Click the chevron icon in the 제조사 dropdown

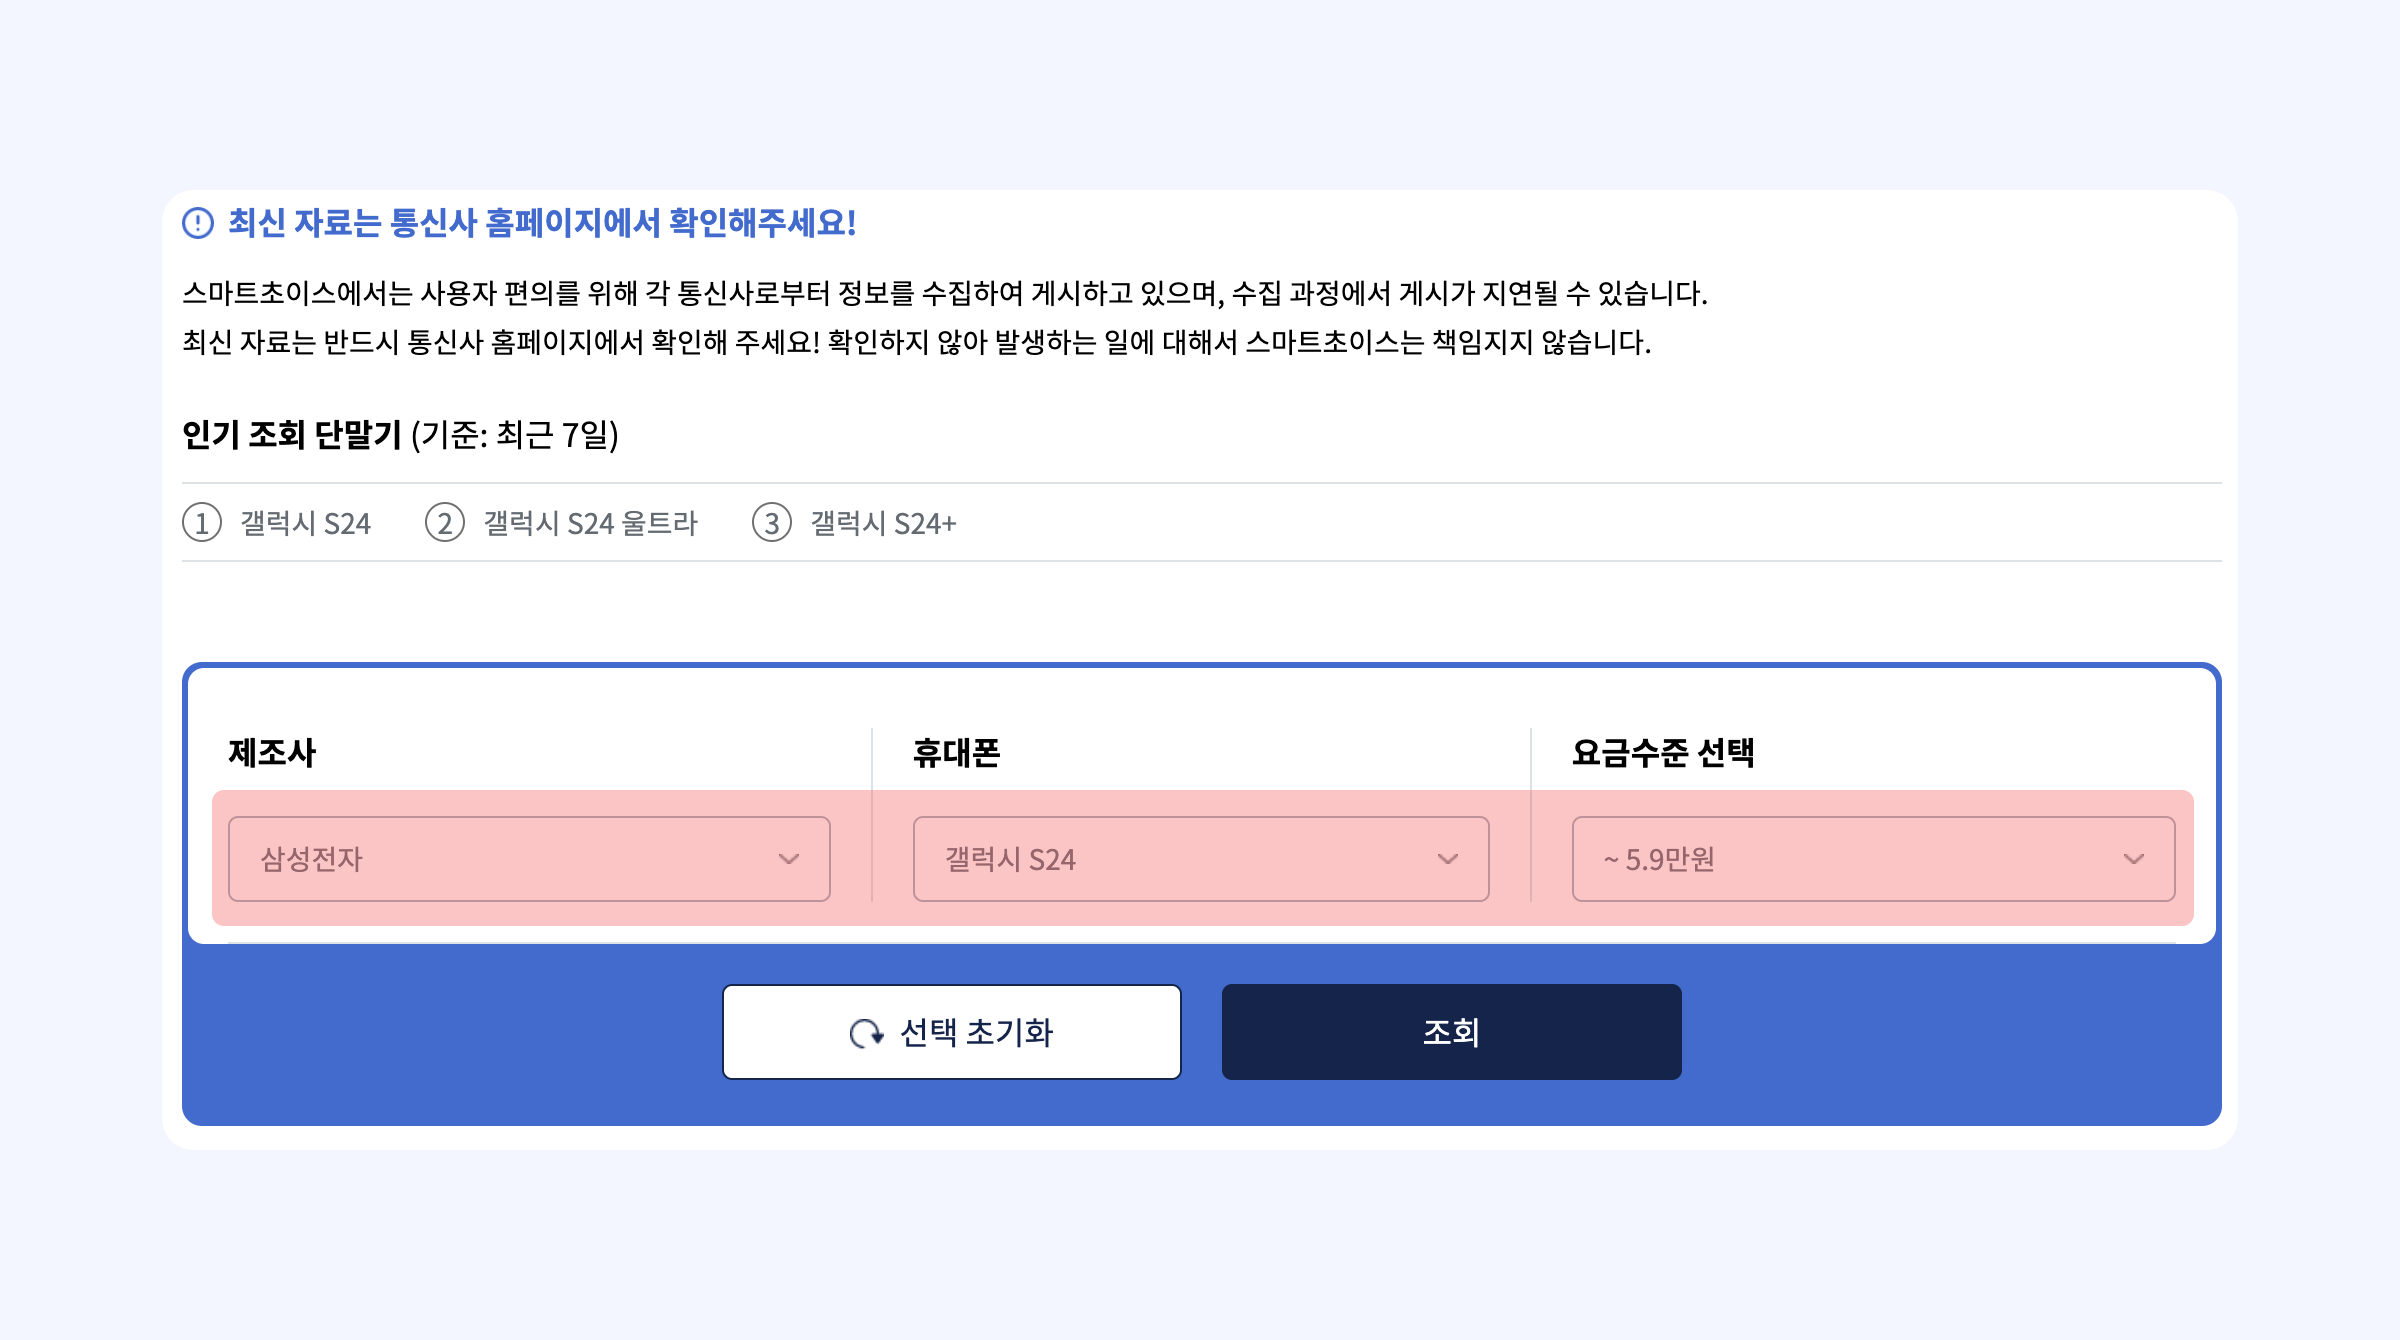791,858
